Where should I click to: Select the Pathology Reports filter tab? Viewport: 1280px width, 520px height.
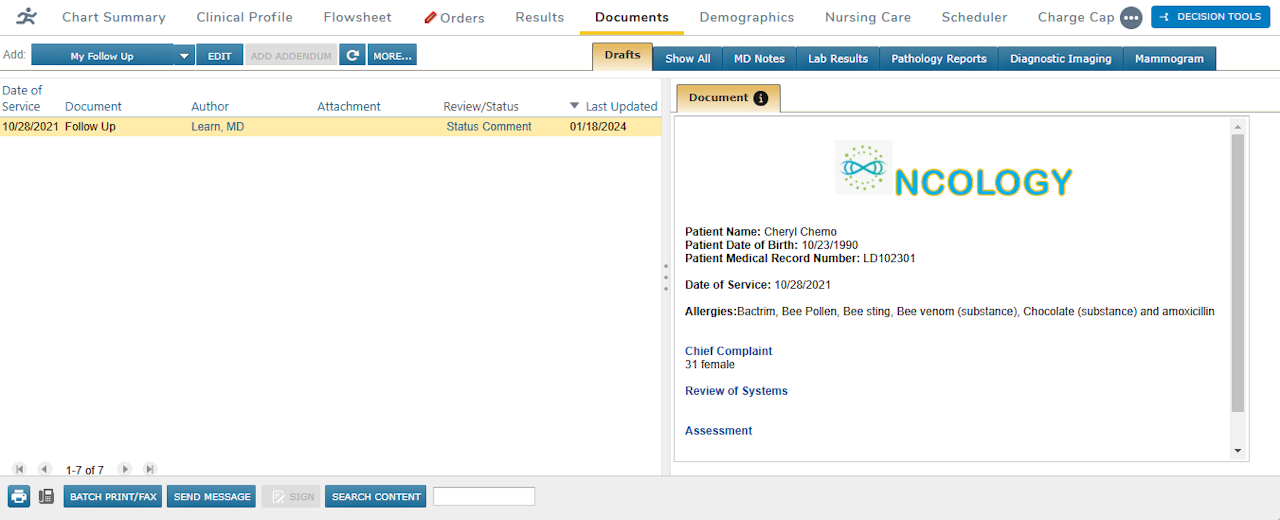click(x=939, y=58)
